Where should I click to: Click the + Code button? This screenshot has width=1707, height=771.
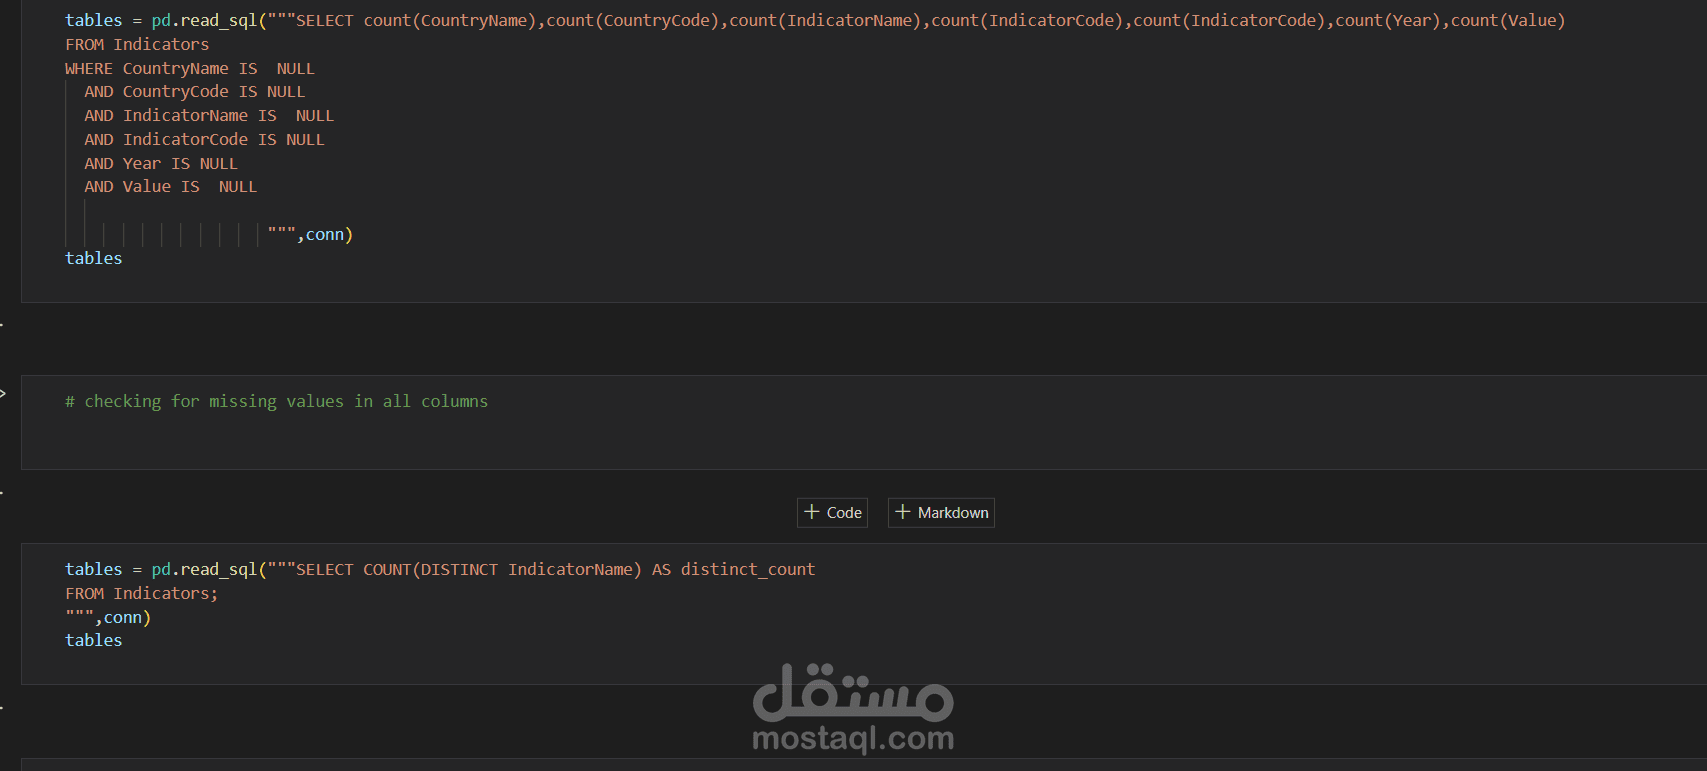[832, 513]
